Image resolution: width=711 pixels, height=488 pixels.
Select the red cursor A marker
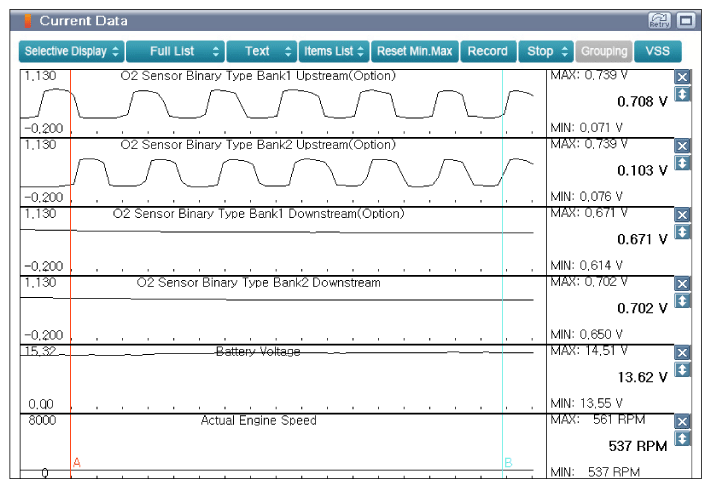(x=77, y=463)
